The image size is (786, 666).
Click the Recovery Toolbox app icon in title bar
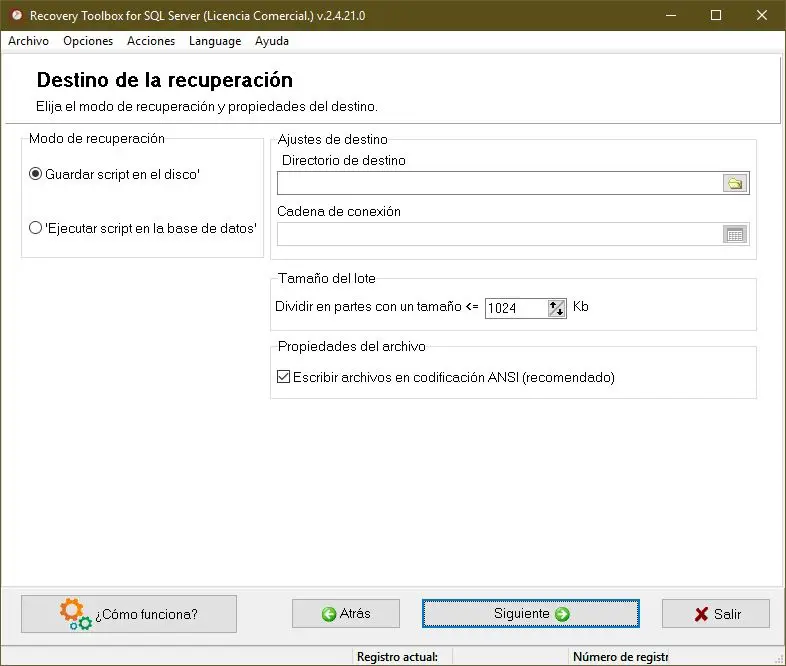[17, 16]
